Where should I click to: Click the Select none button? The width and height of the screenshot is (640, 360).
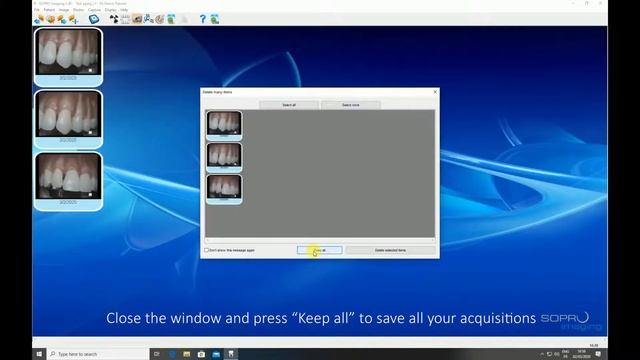pos(351,105)
